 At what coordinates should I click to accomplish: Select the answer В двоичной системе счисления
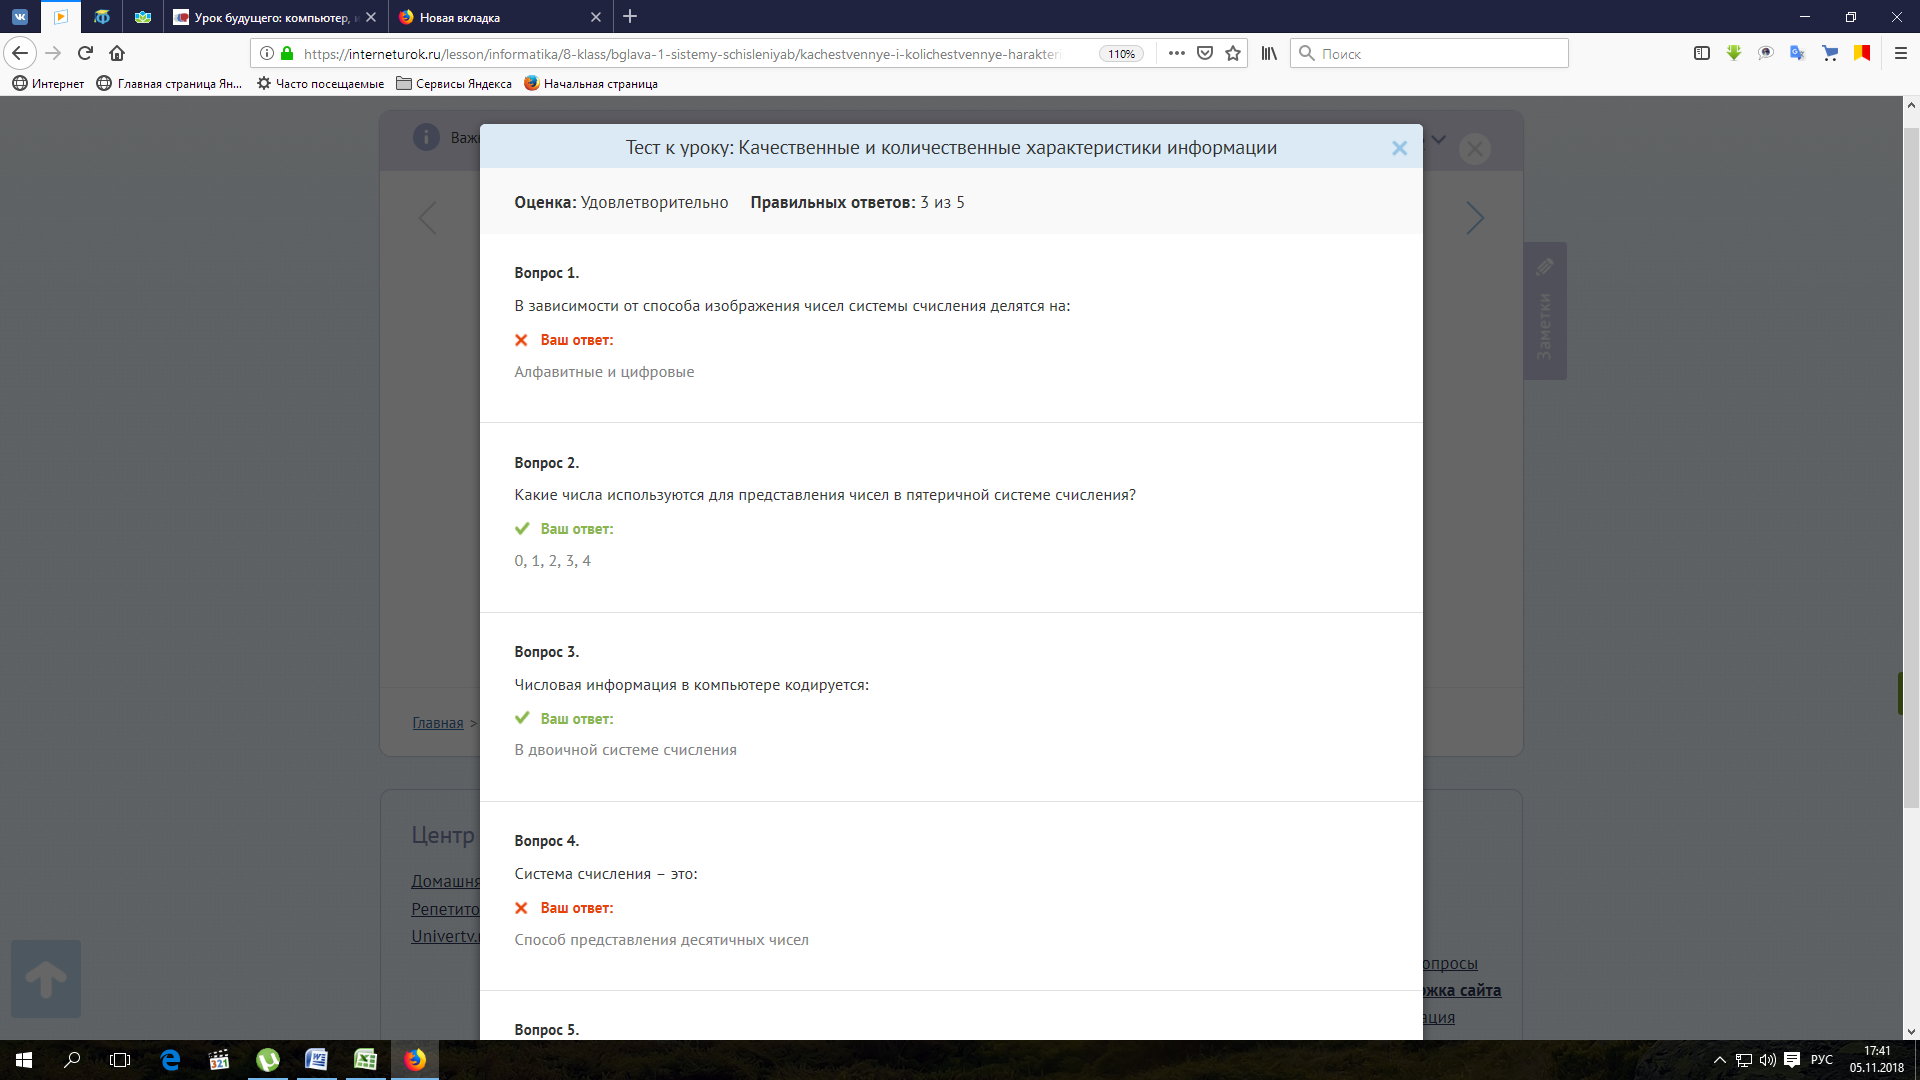625,750
